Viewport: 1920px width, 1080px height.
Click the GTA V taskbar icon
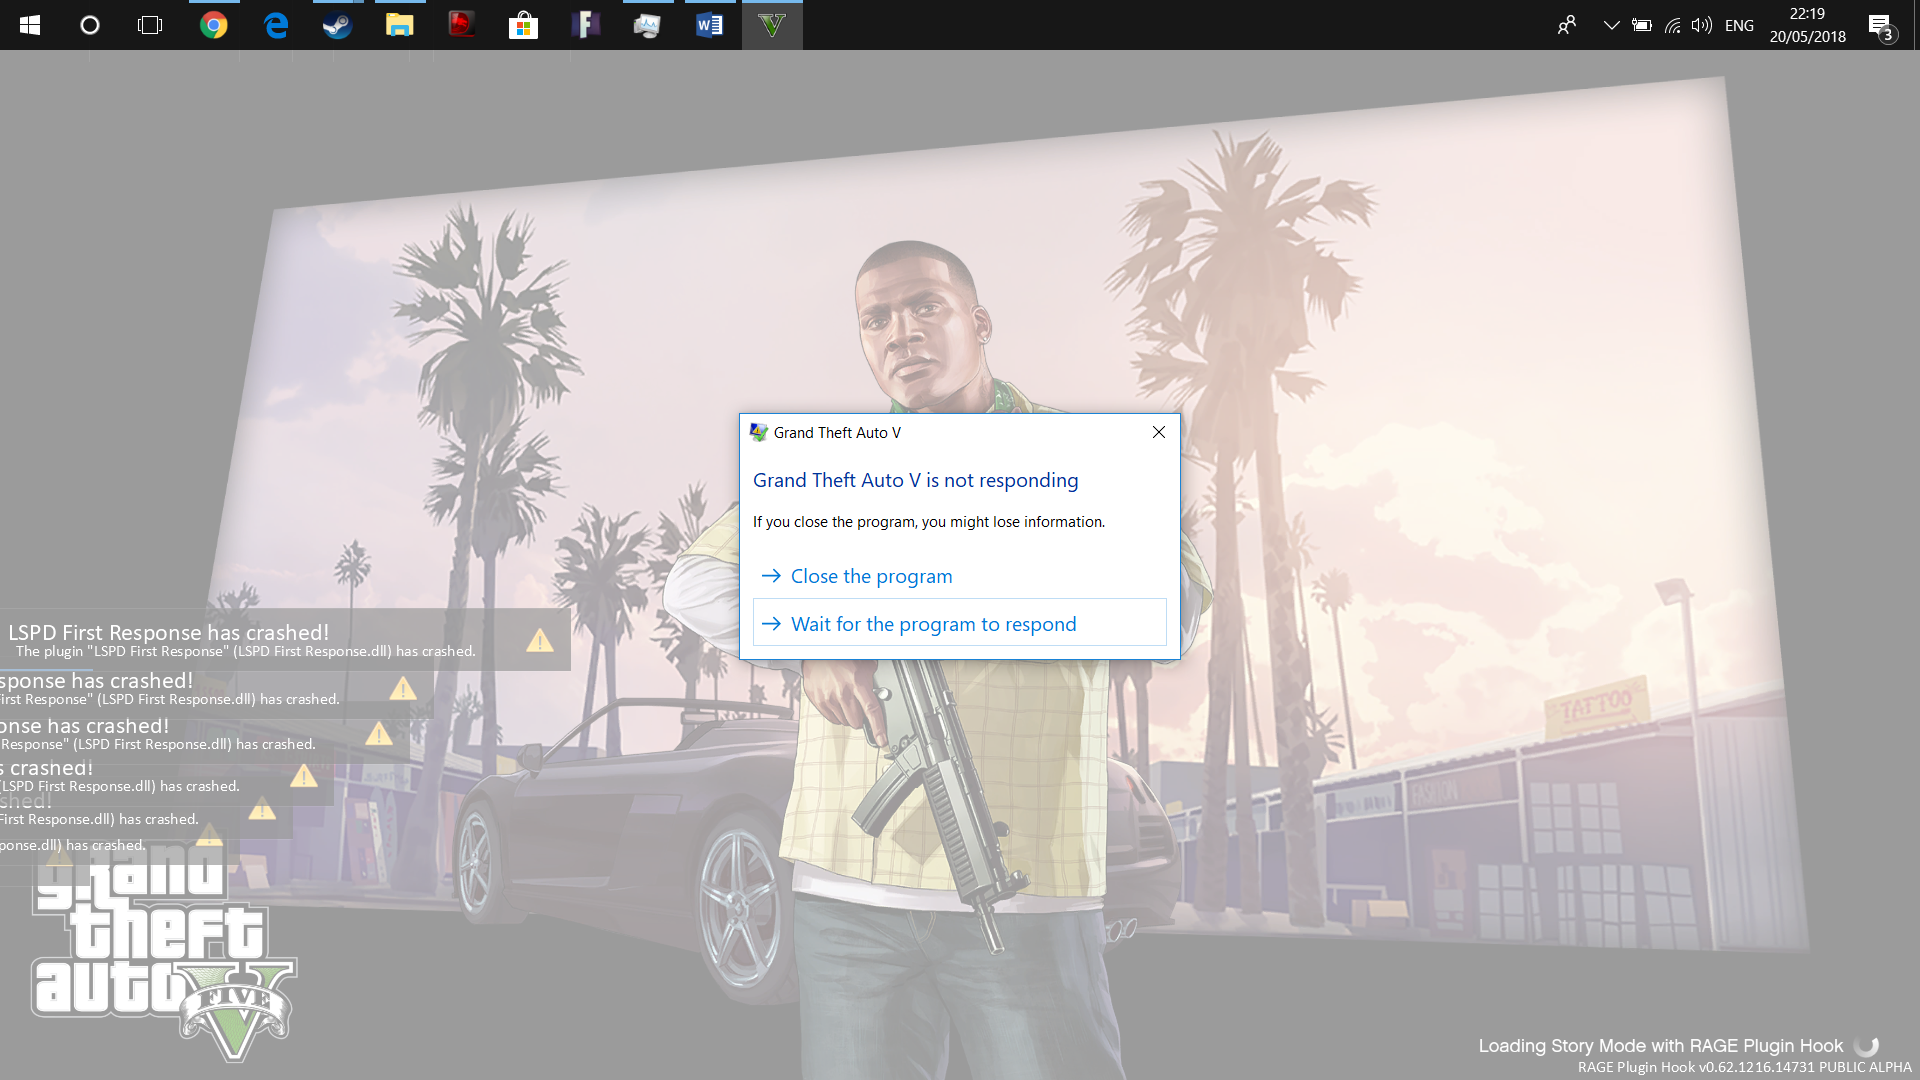point(771,25)
